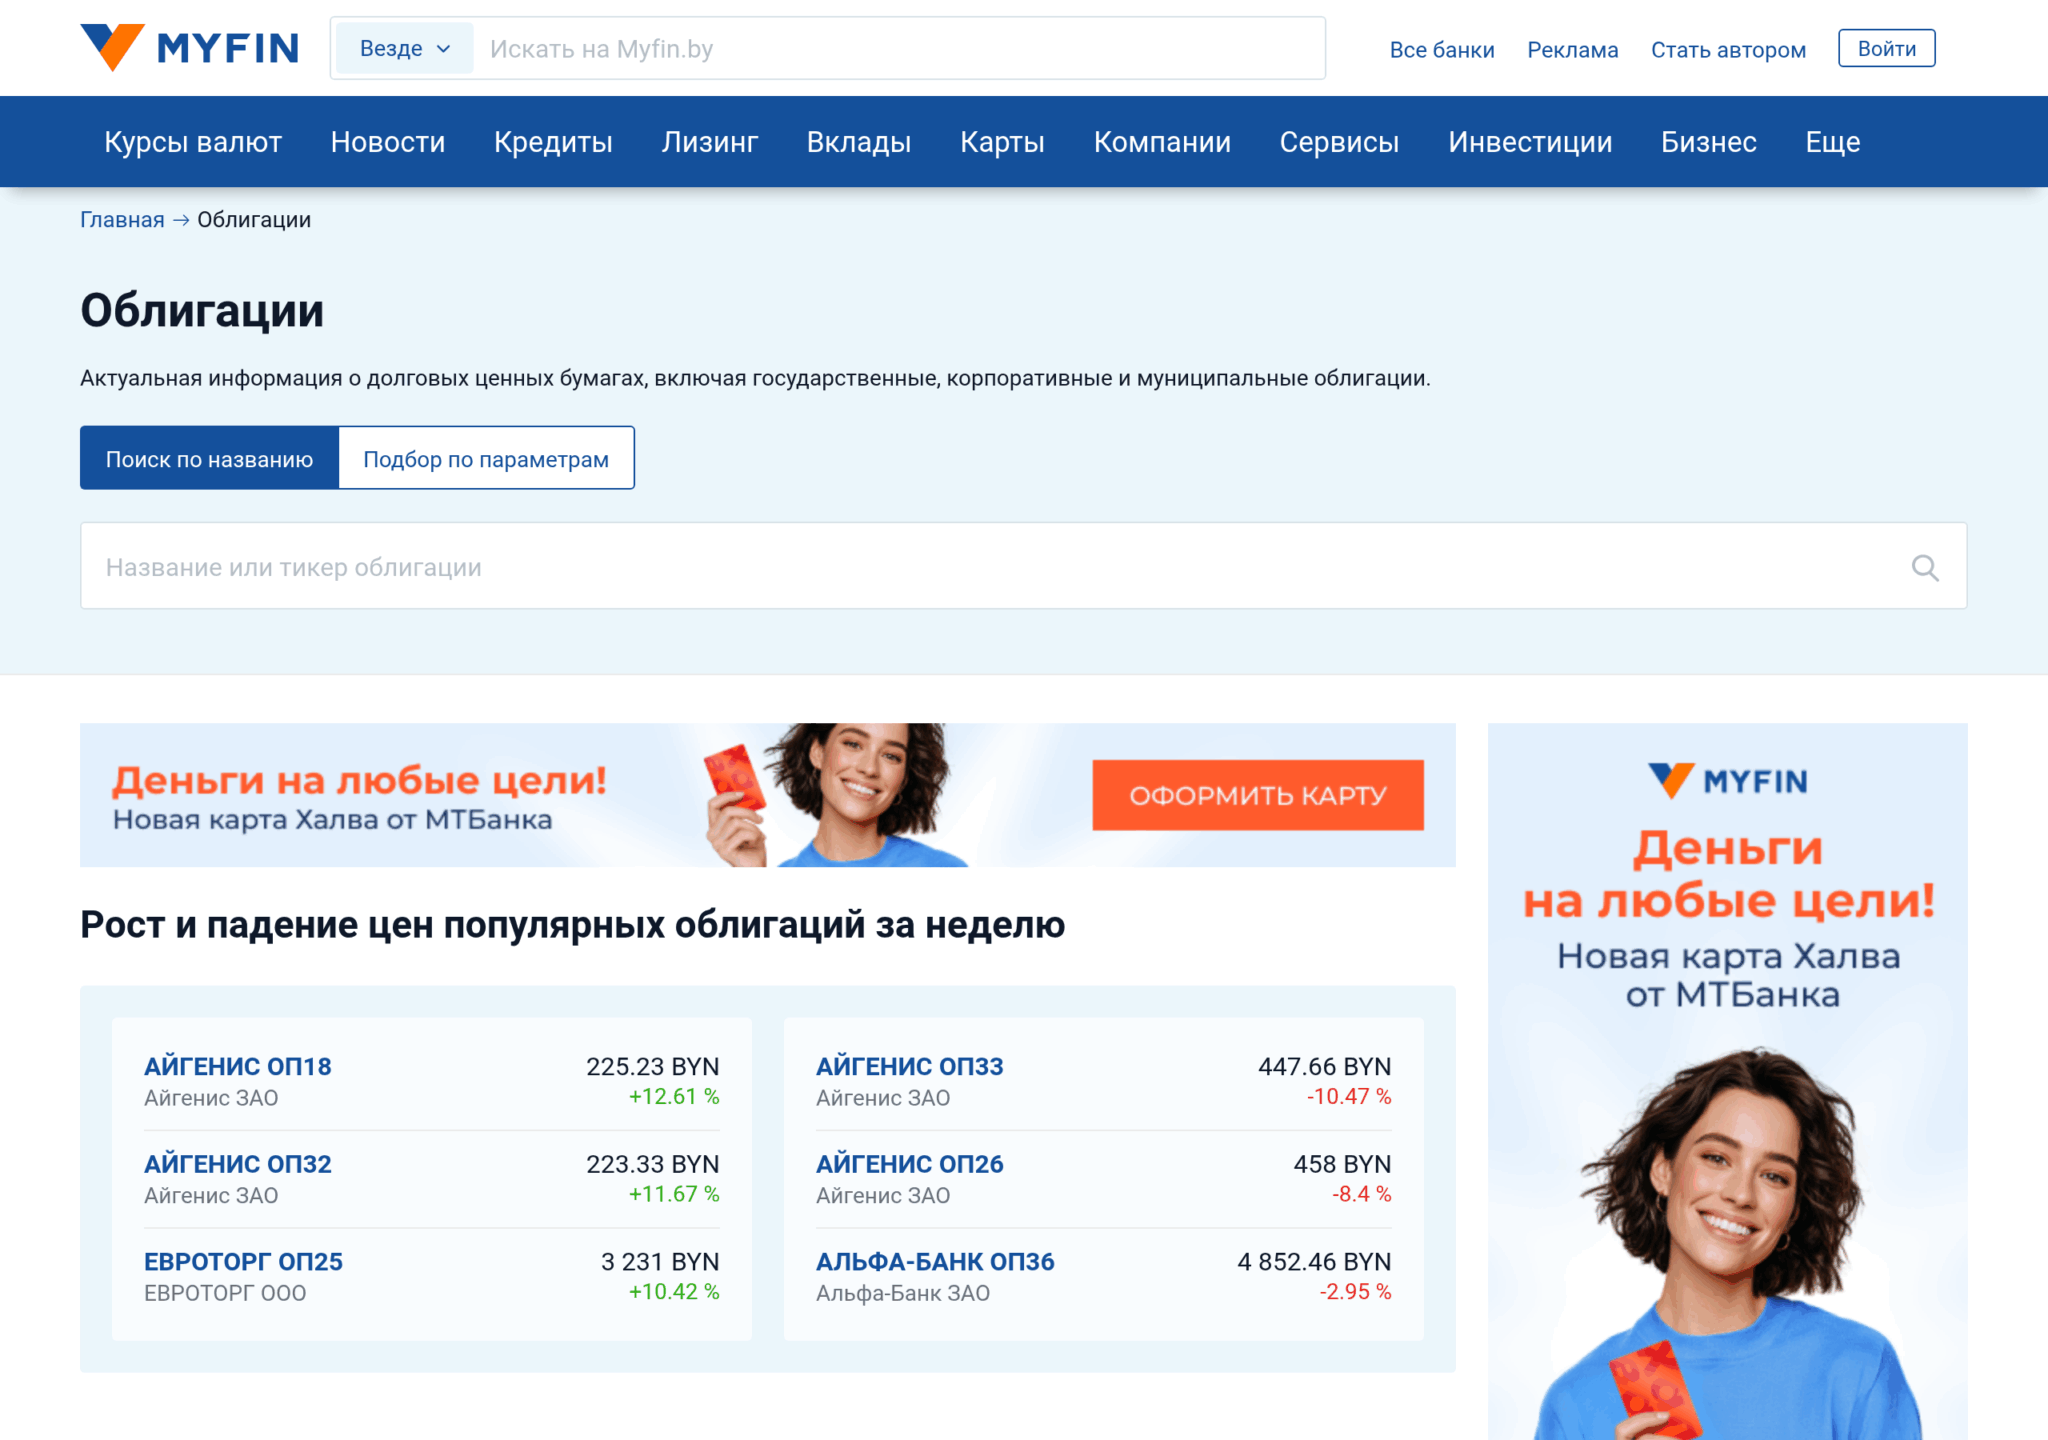The height and width of the screenshot is (1440, 2048).
Task: Go to Главная via breadcrumb
Action: point(122,220)
